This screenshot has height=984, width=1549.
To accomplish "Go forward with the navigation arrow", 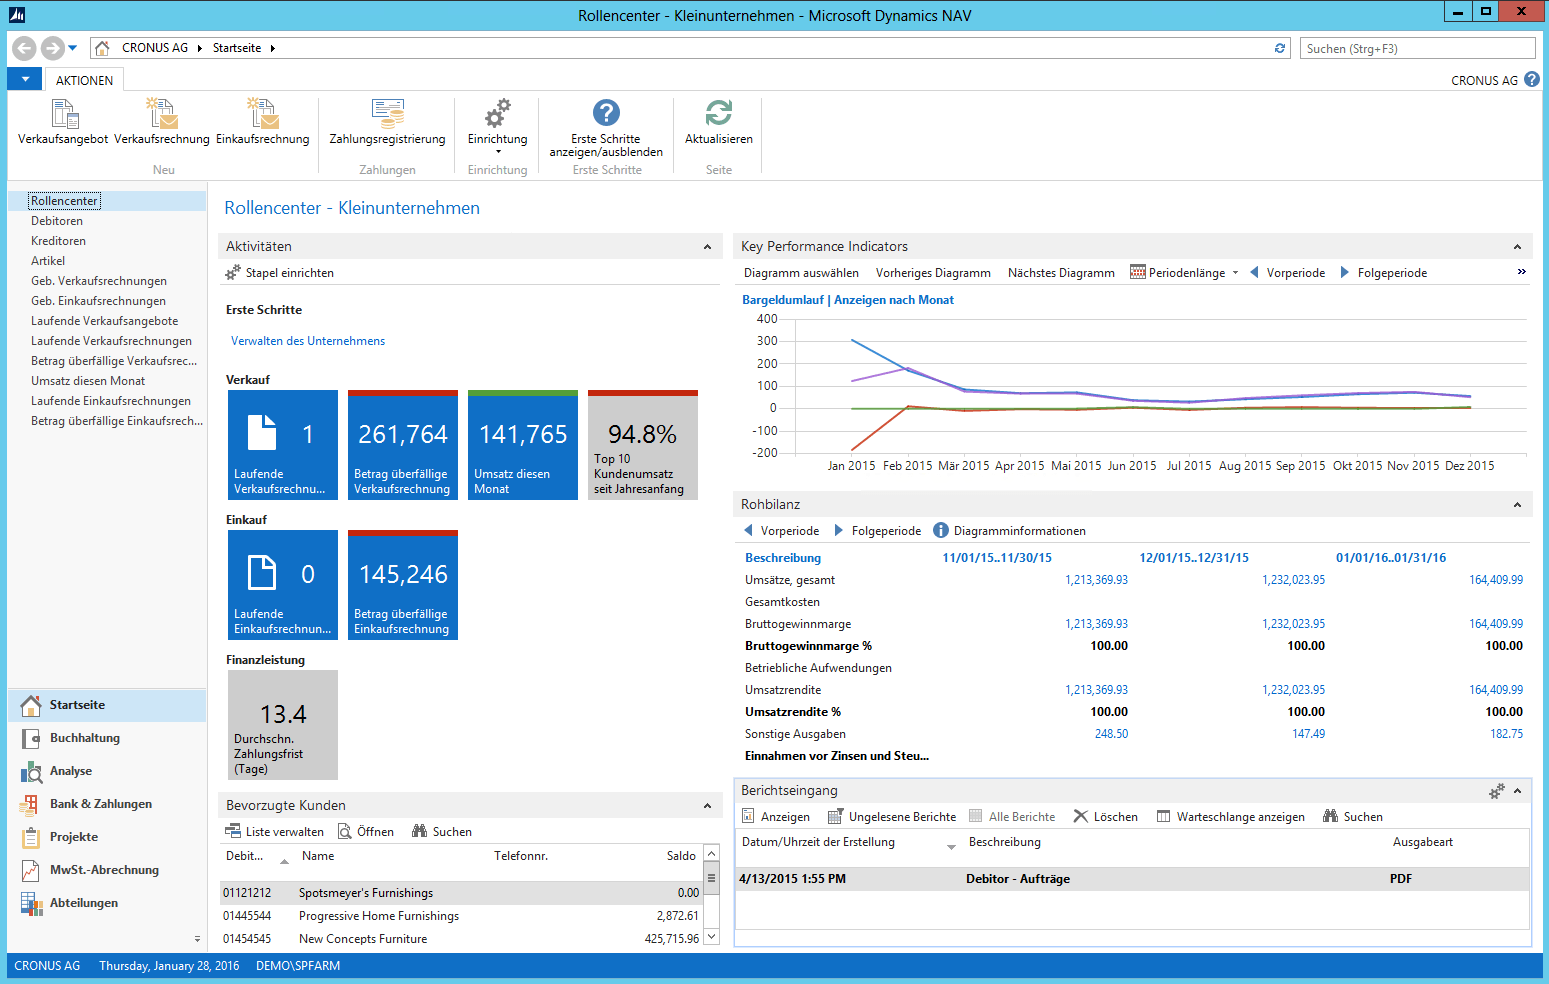I will click(x=53, y=48).
